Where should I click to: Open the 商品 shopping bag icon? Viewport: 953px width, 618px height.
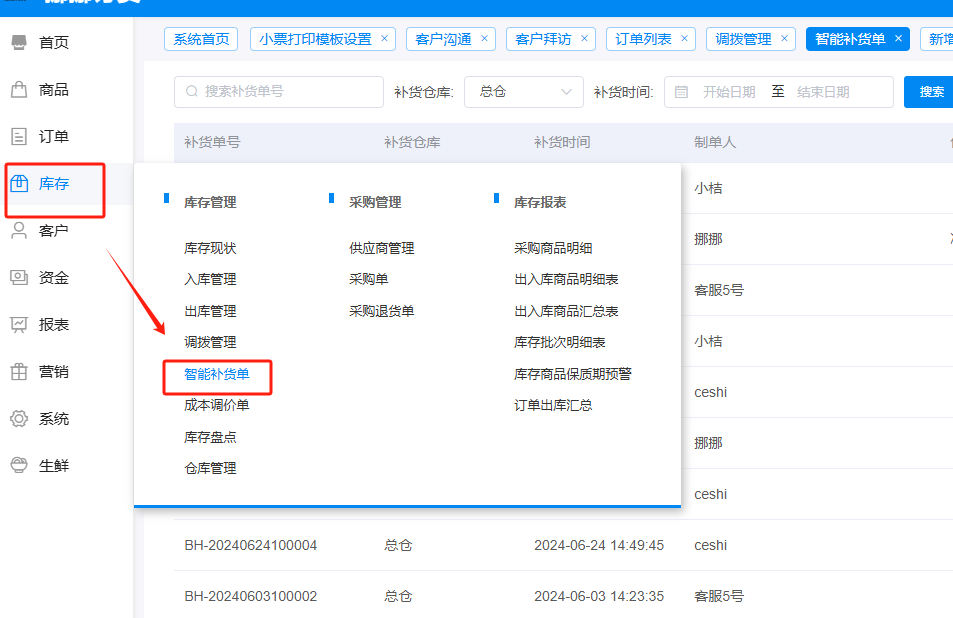tap(19, 90)
